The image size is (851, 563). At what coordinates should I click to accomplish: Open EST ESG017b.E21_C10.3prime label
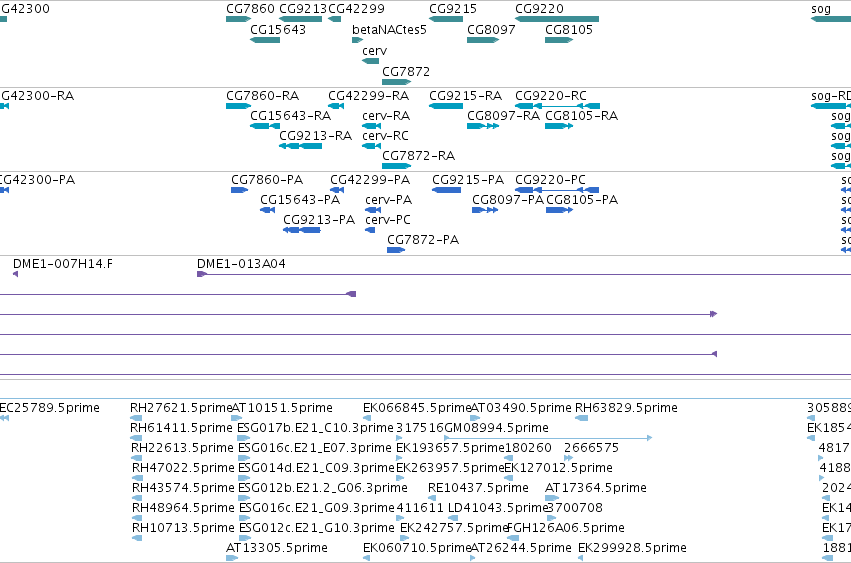pos(315,428)
